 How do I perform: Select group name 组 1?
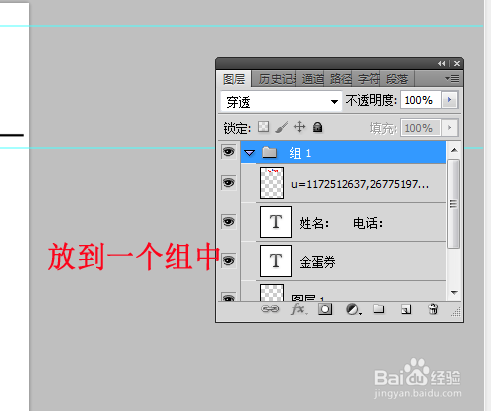(300, 153)
